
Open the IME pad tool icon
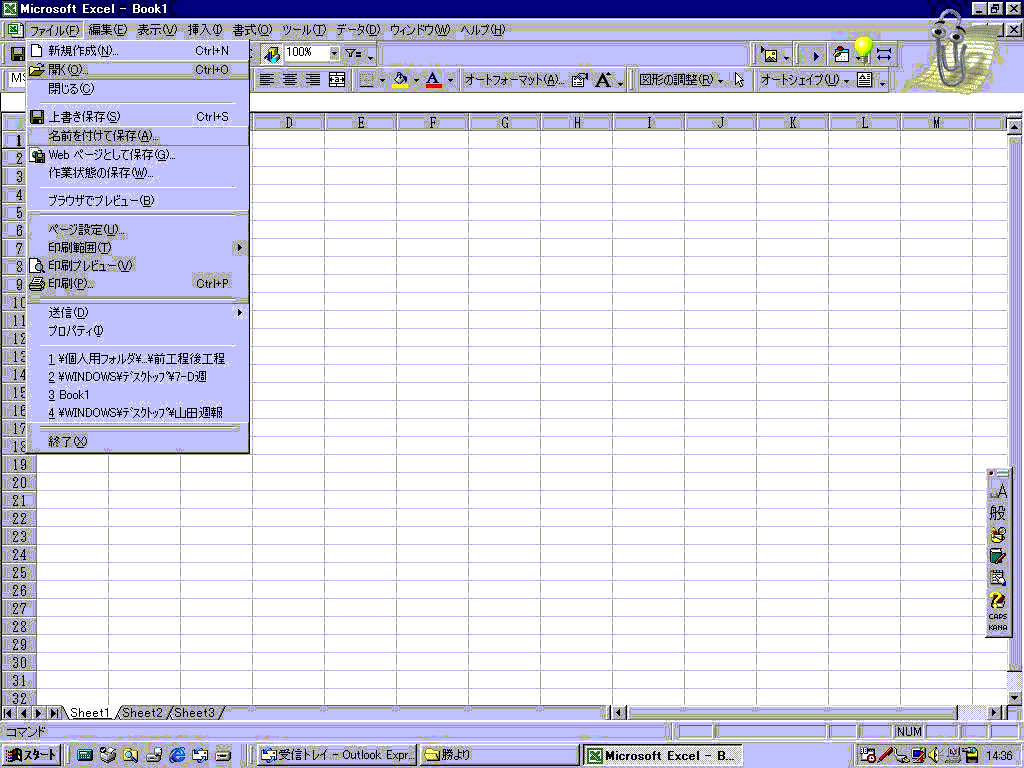(x=998, y=535)
